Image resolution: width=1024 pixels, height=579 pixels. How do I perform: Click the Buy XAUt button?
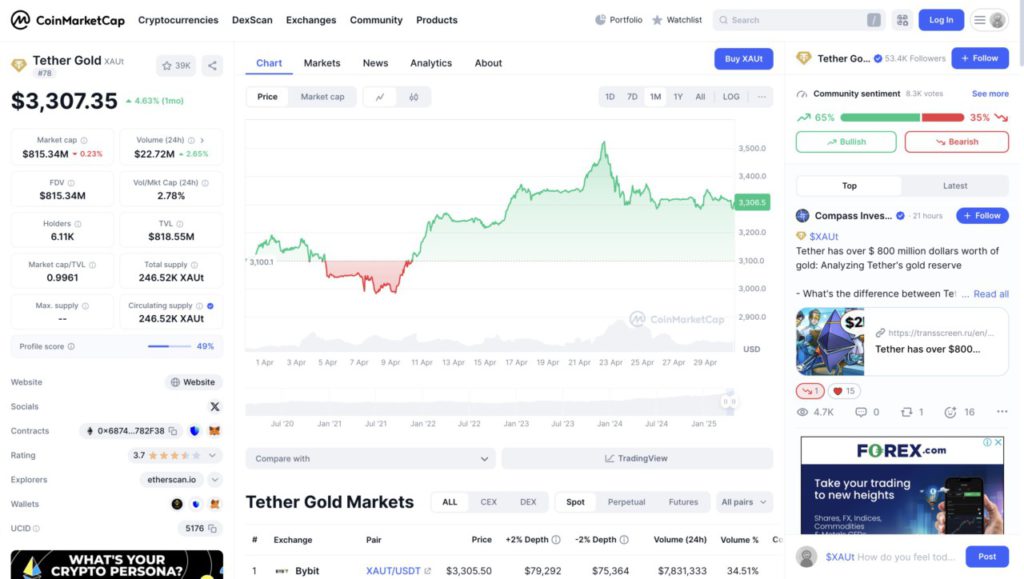pos(743,59)
